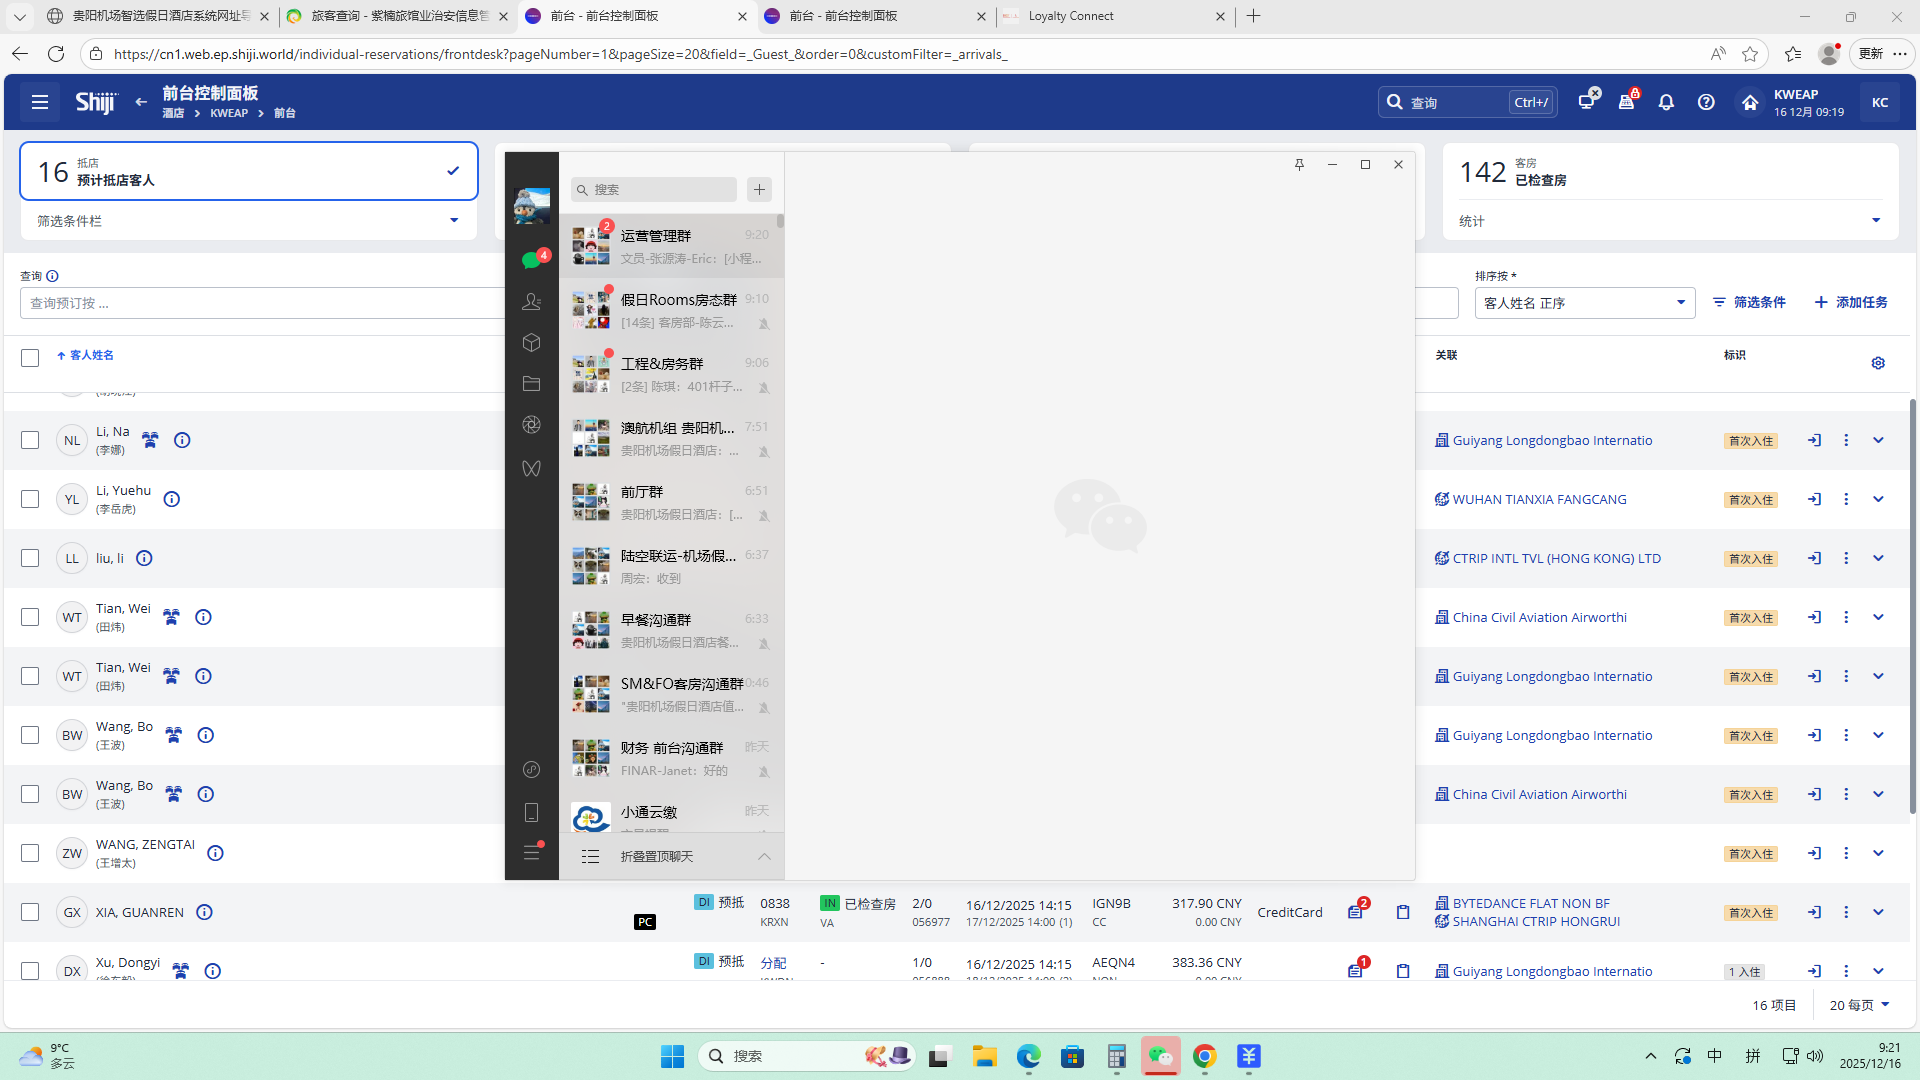Click the 查询预订 search input field
Image resolution: width=1920 pixels, height=1080 pixels.
point(260,303)
